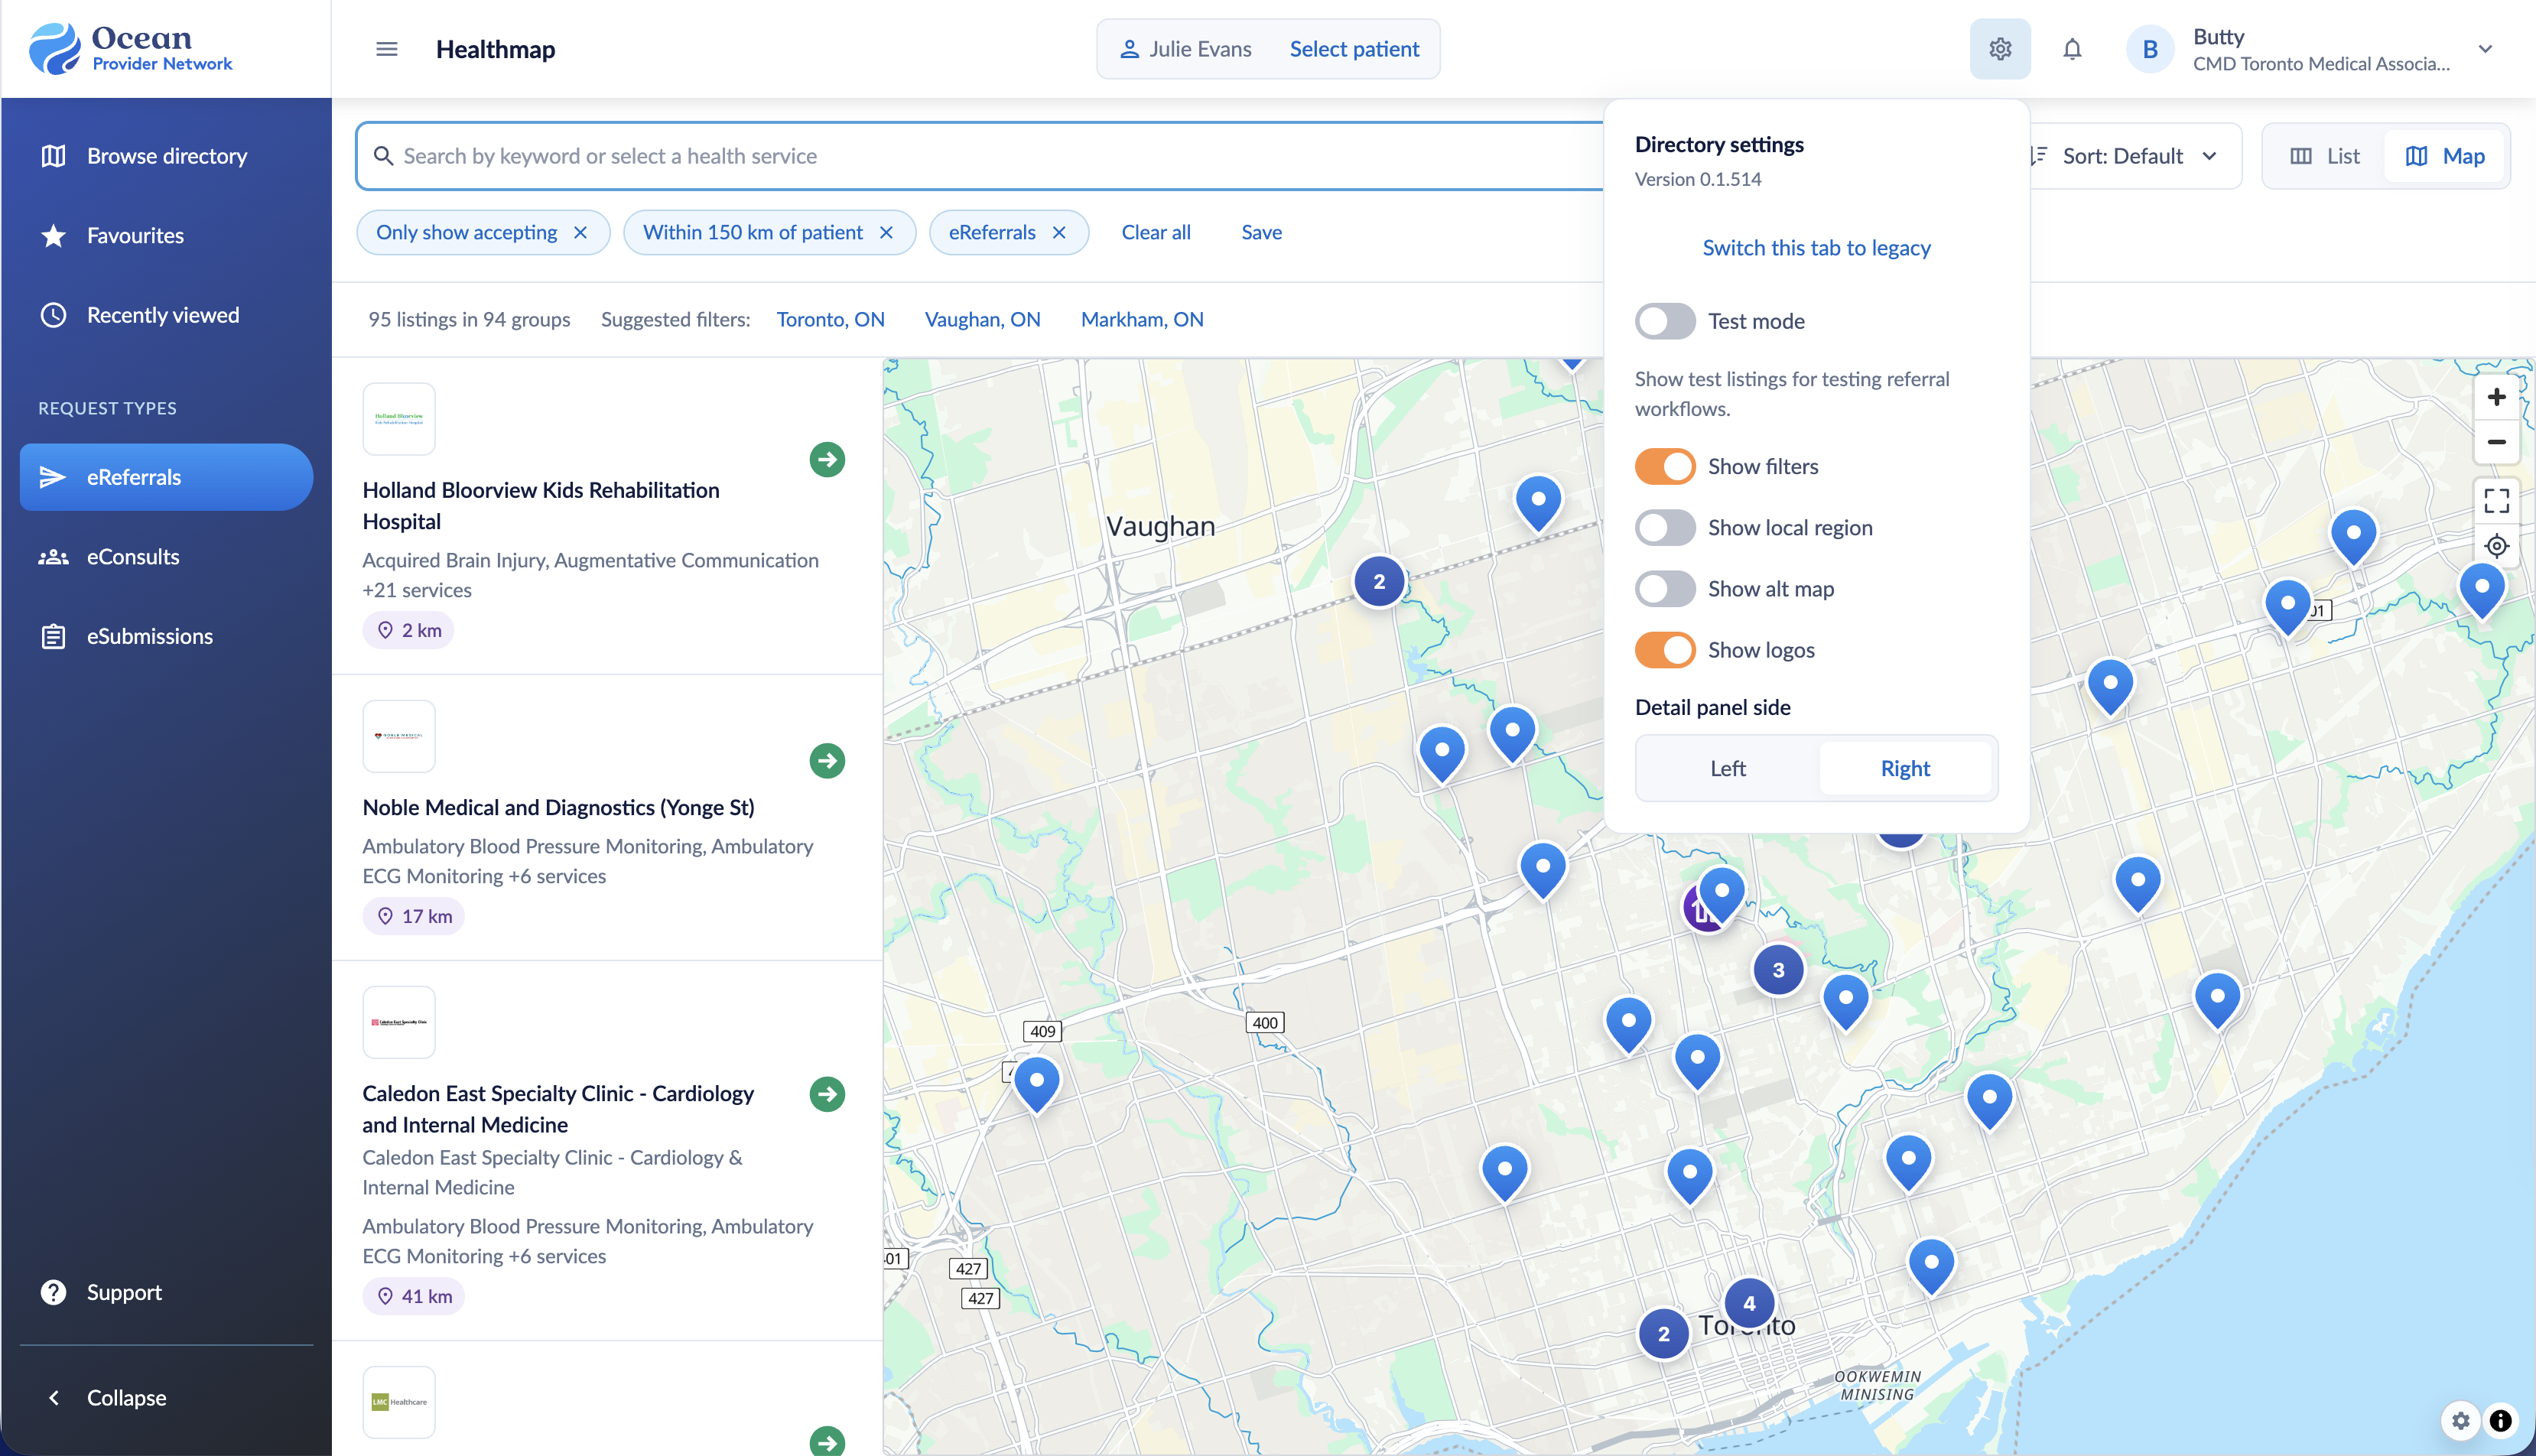This screenshot has height=1456, width=2536.
Task: Open Noble Medical listing green arrow
Action: point(827,761)
